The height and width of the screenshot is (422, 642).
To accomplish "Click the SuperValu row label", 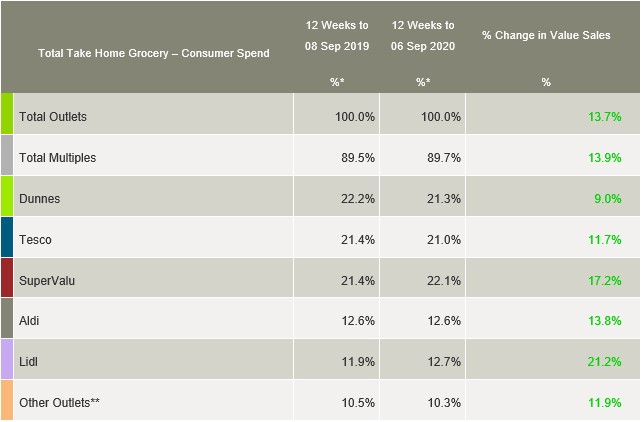I will point(47,280).
